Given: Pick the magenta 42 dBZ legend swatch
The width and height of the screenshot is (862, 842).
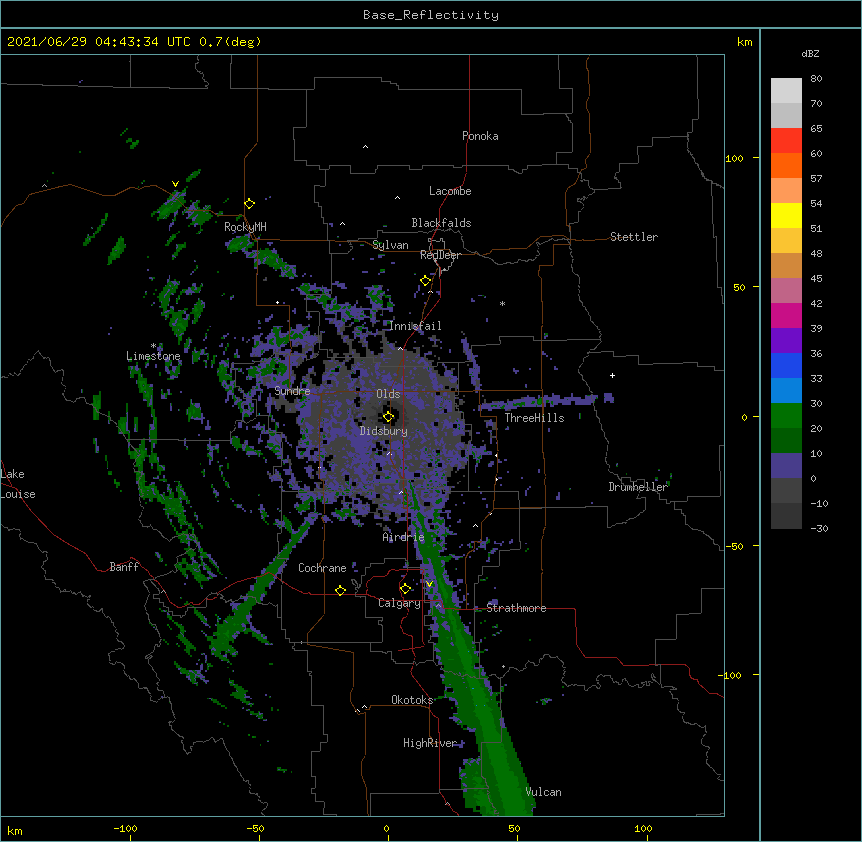Looking at the screenshot, I should pos(786,315).
